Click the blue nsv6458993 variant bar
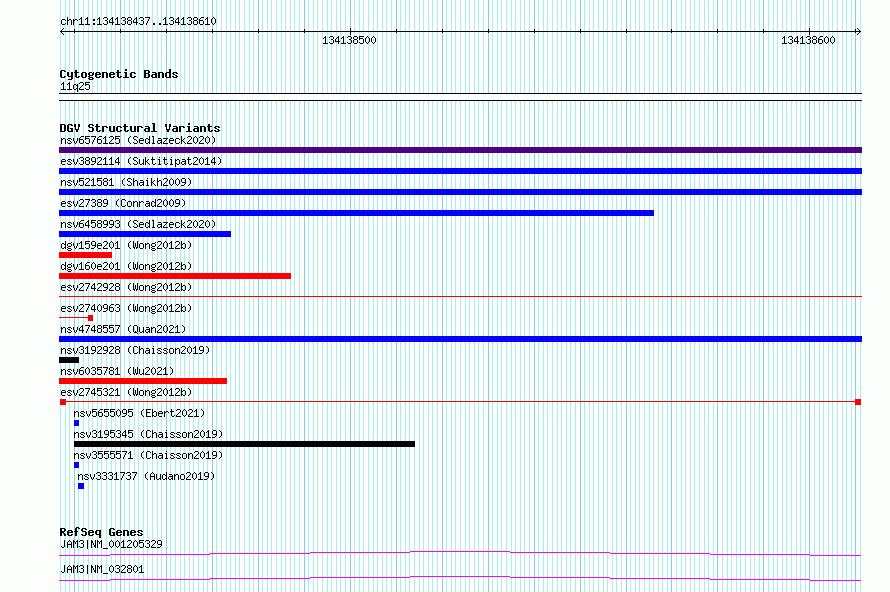The height and width of the screenshot is (592, 890). pos(145,234)
